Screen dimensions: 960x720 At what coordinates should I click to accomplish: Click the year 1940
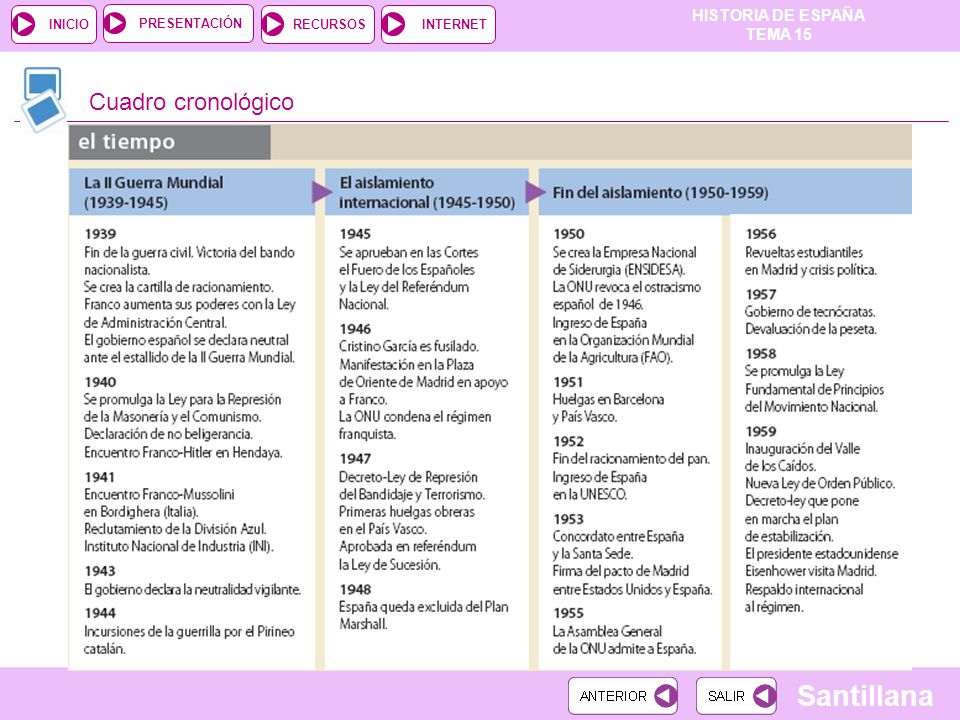[x=100, y=382]
